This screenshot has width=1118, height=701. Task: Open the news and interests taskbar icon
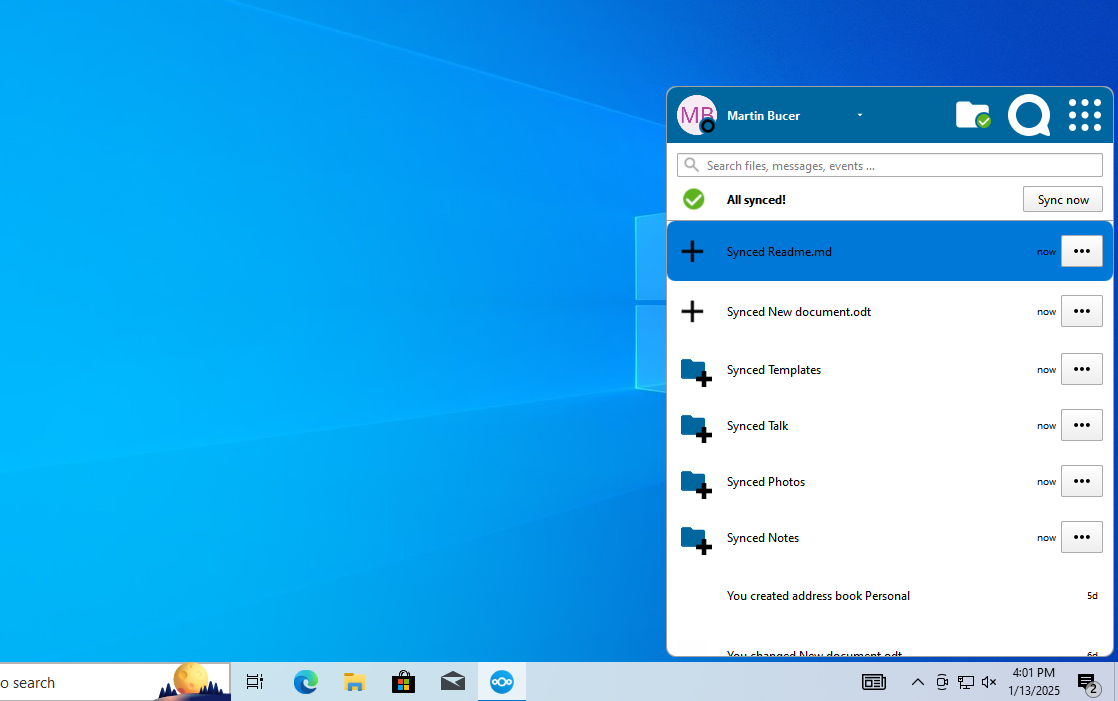[873, 682]
